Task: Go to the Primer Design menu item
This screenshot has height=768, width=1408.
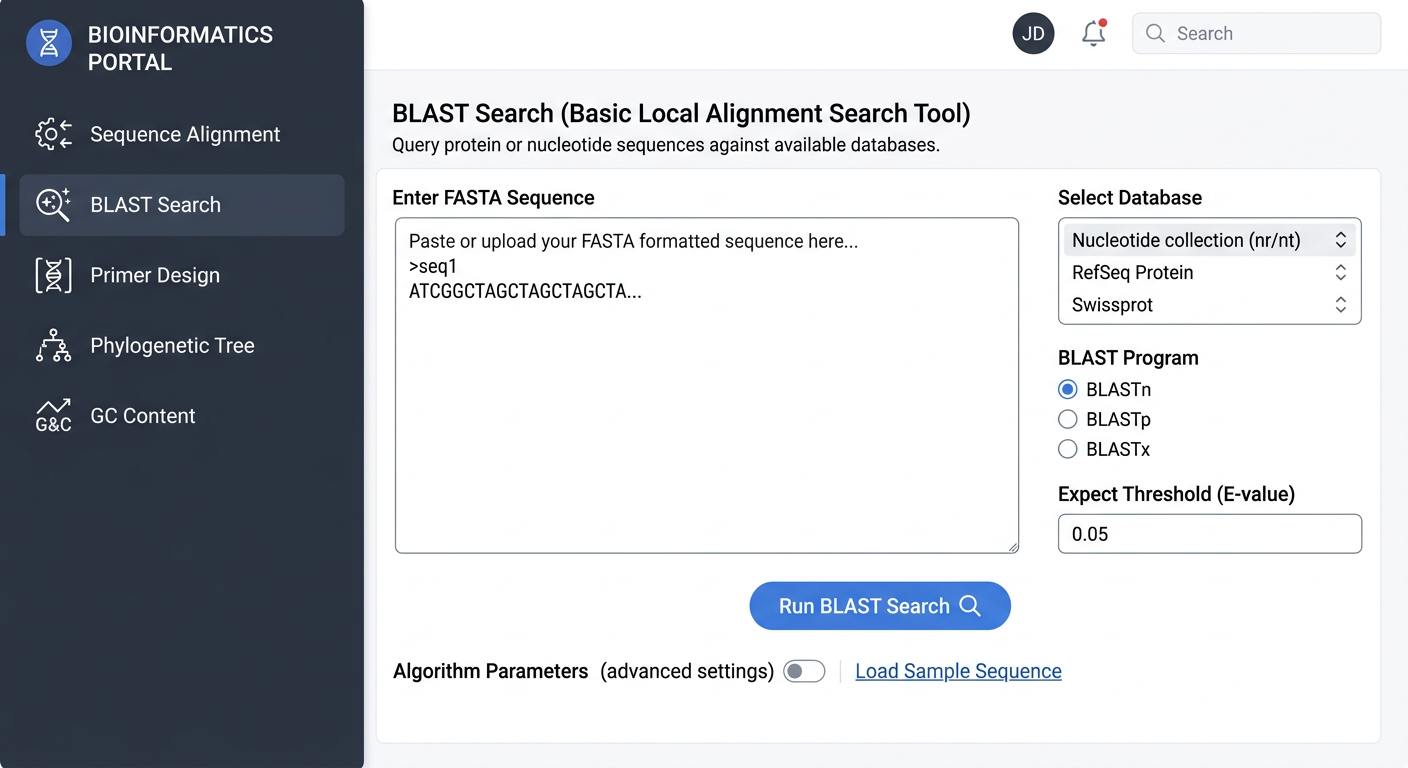Action: 155,275
